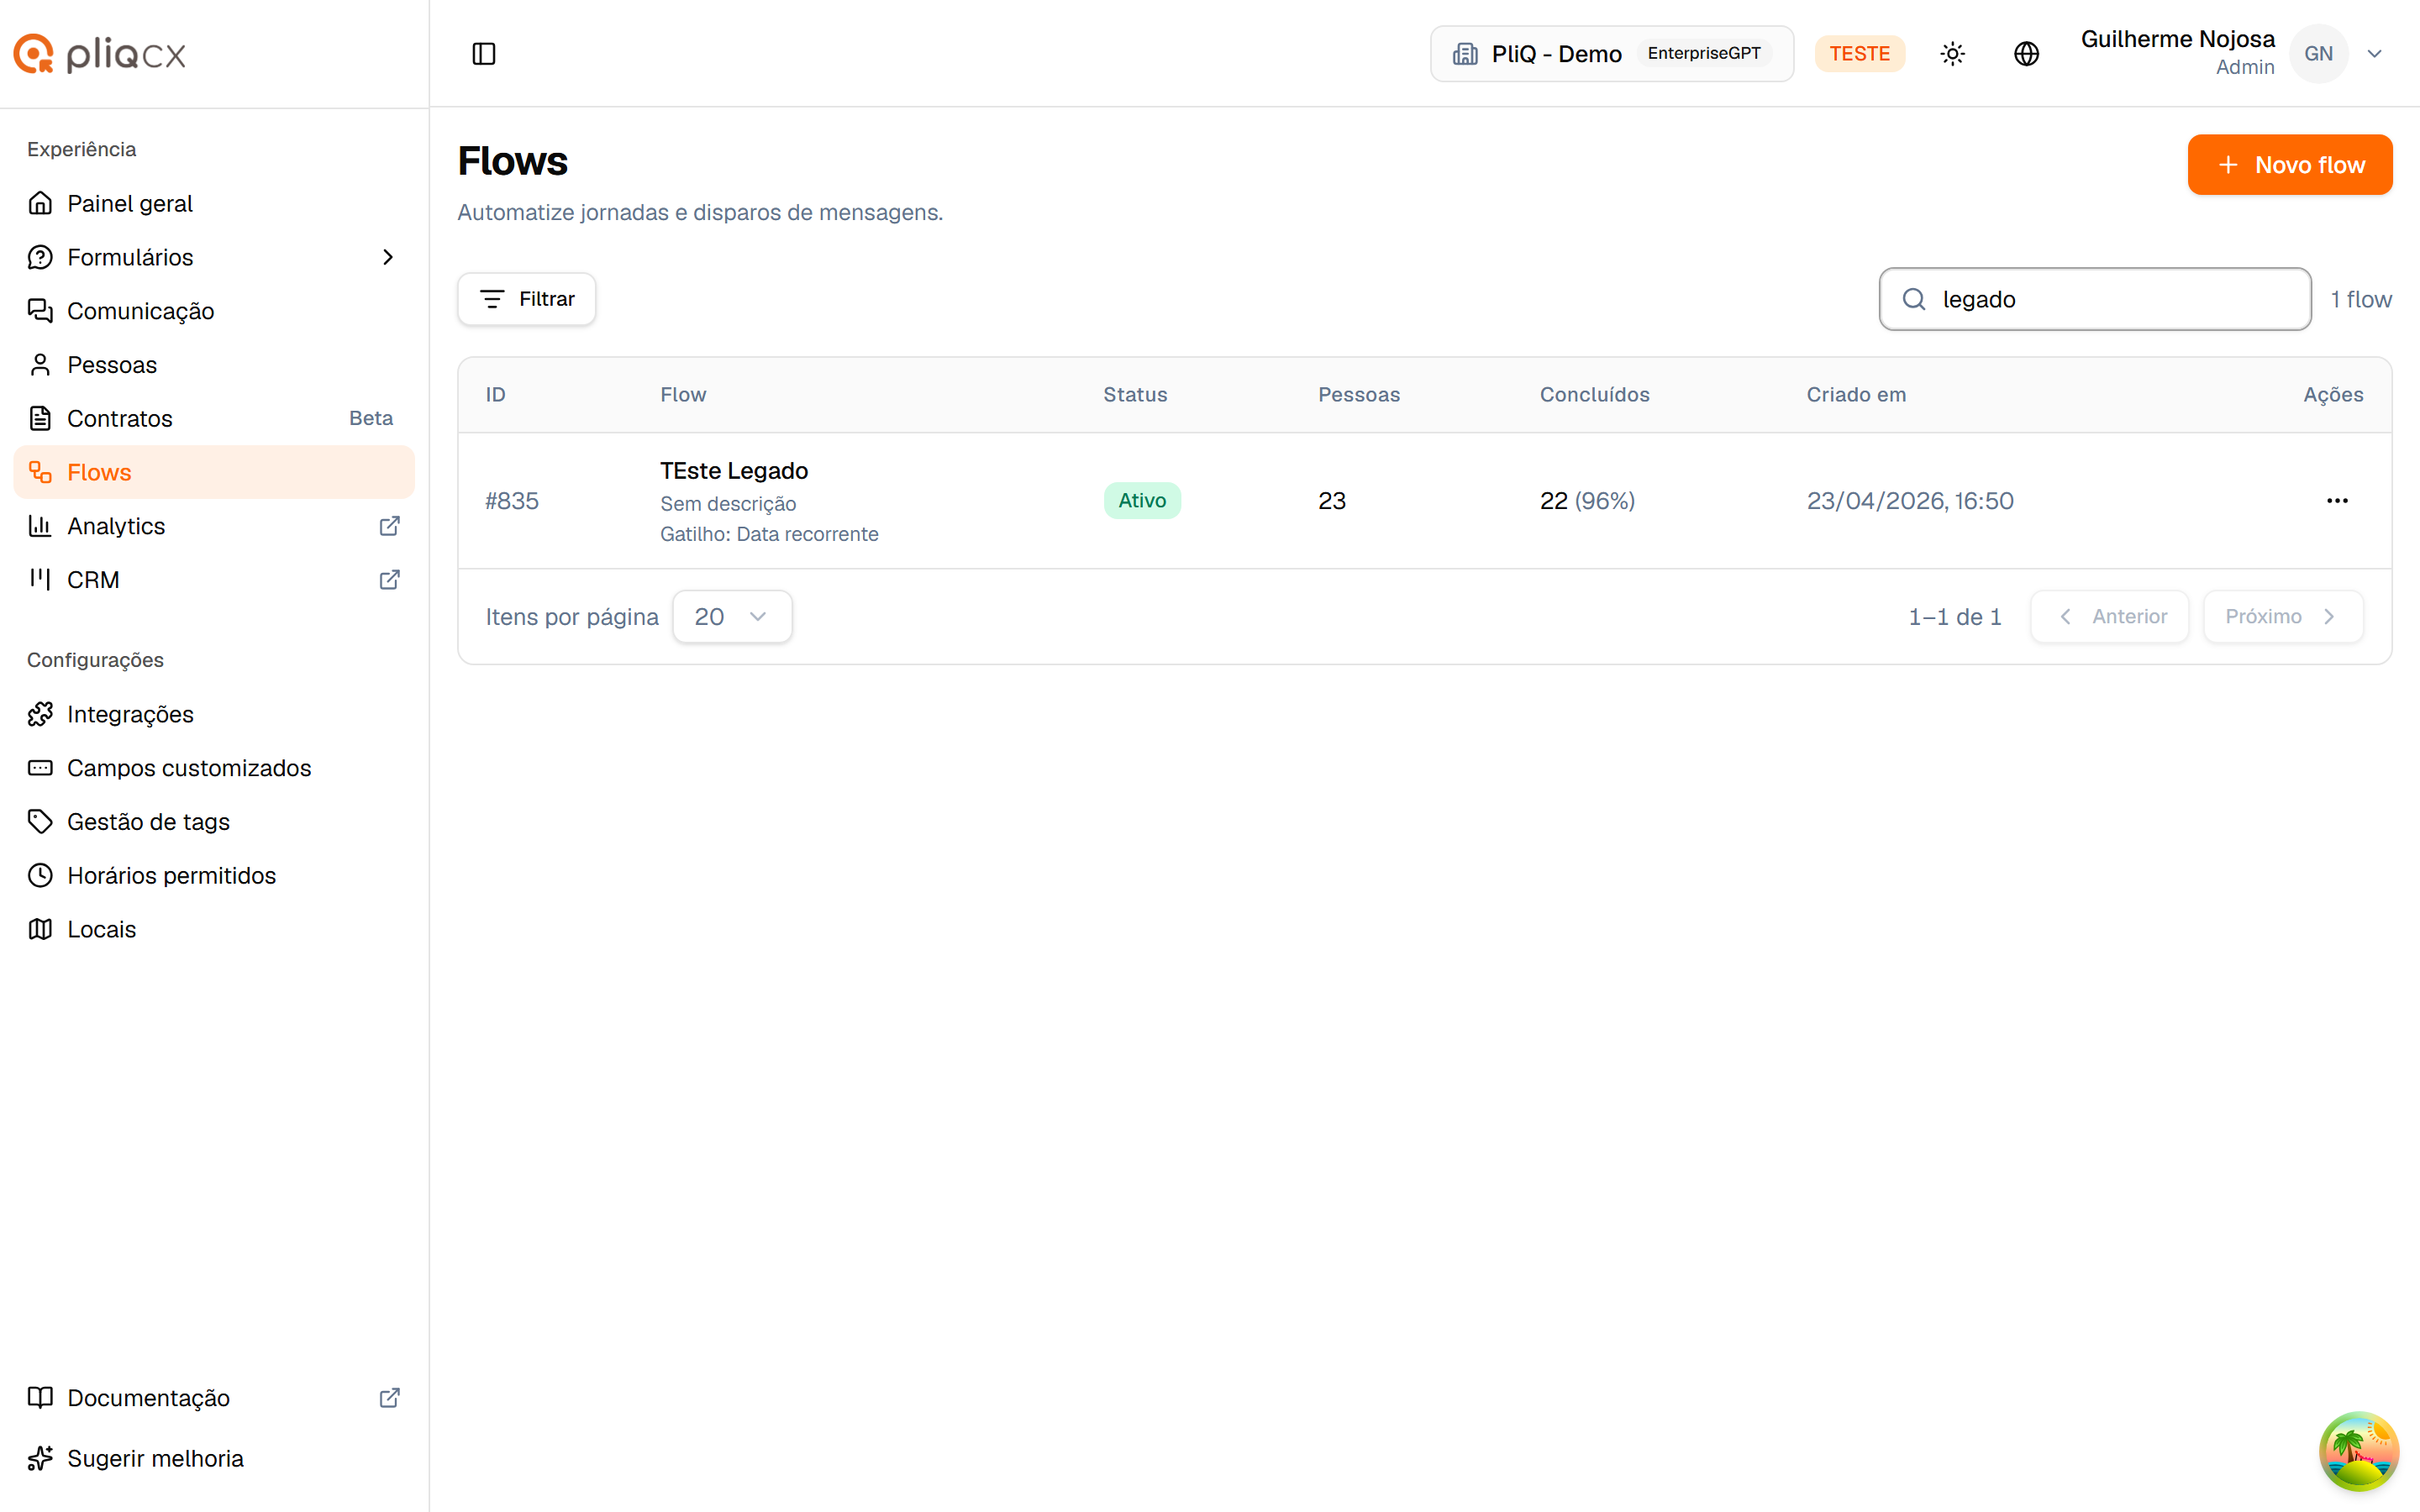
Task: Open PliQ - Demo organization selector
Action: 1611,54
